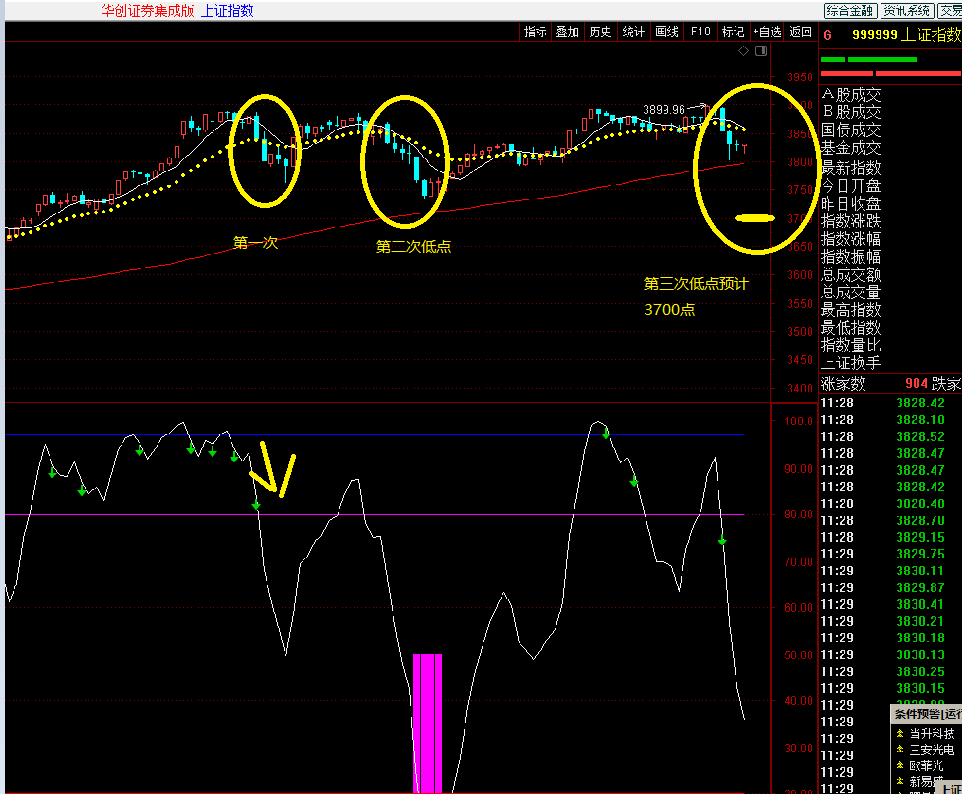Select the tick row with price 3830.21
Screen dimensions: 962x794
pos(891,621)
